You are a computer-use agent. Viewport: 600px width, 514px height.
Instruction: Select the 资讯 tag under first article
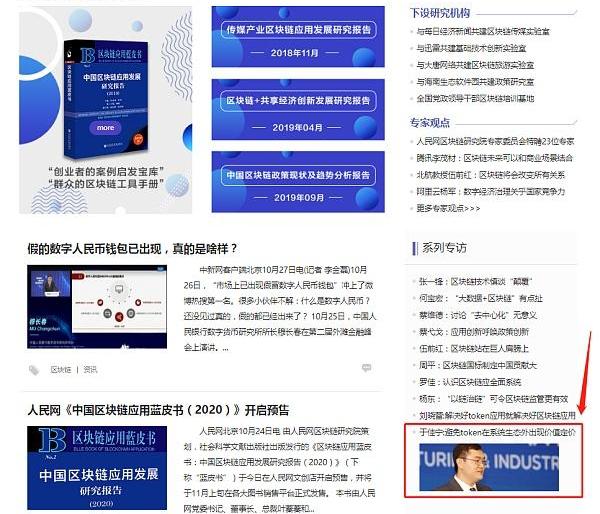pos(90,369)
